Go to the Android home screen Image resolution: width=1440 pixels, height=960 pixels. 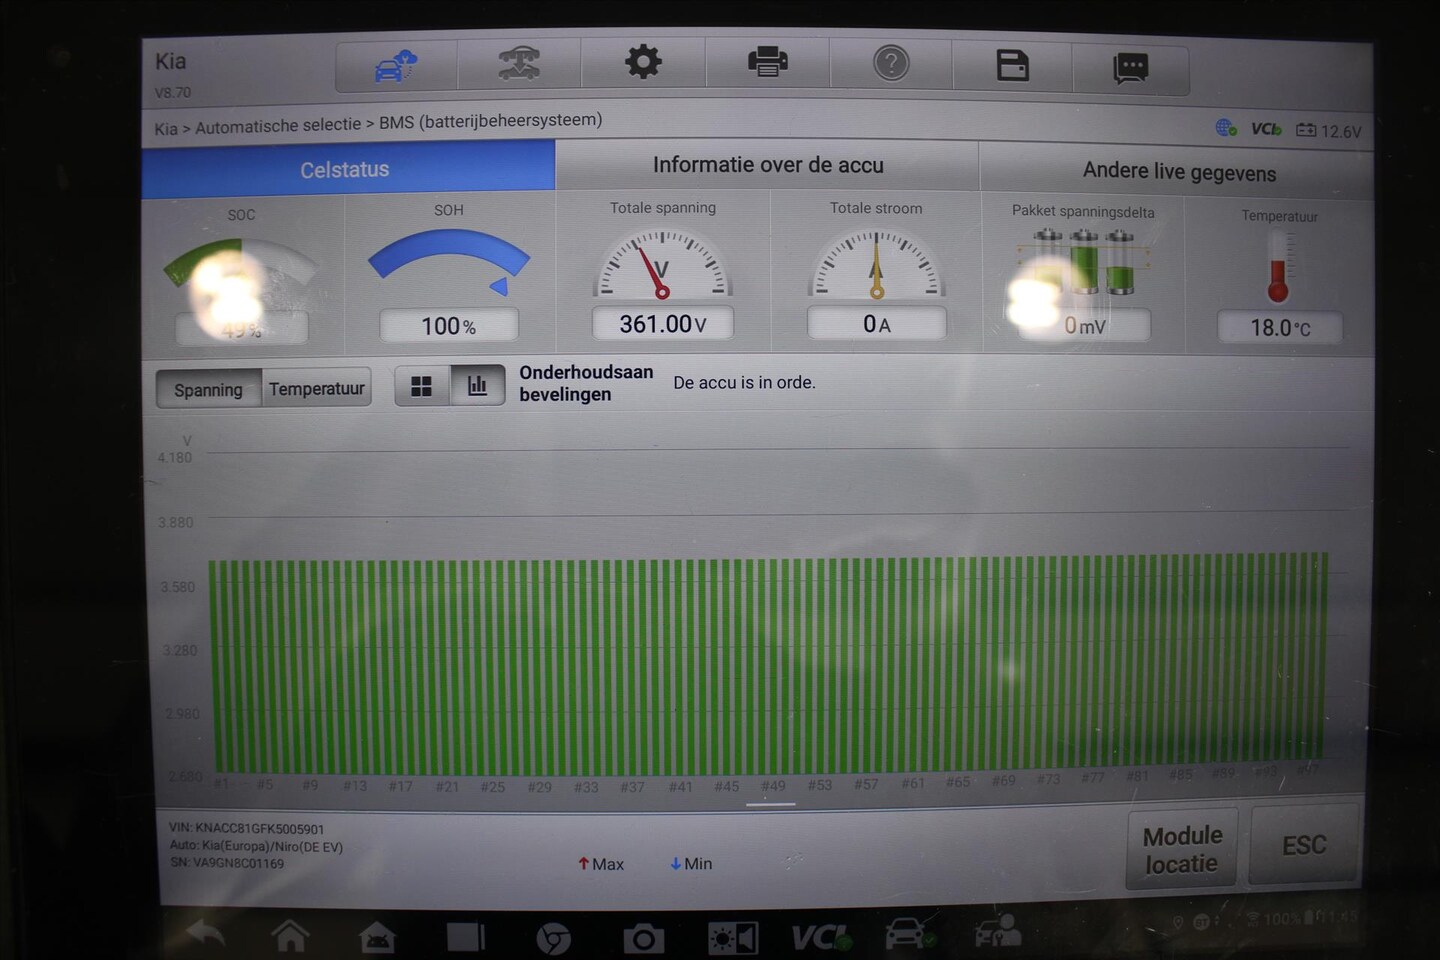(x=291, y=936)
